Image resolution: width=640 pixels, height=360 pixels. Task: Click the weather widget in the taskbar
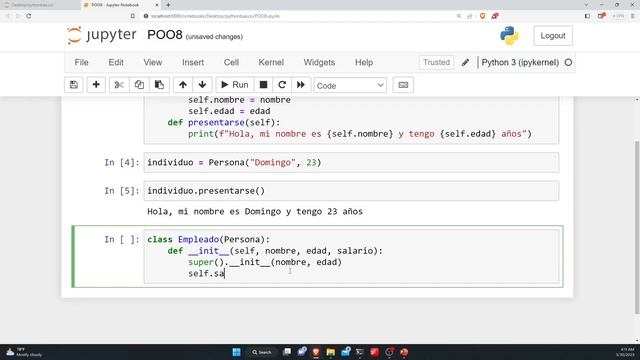tap(24, 352)
